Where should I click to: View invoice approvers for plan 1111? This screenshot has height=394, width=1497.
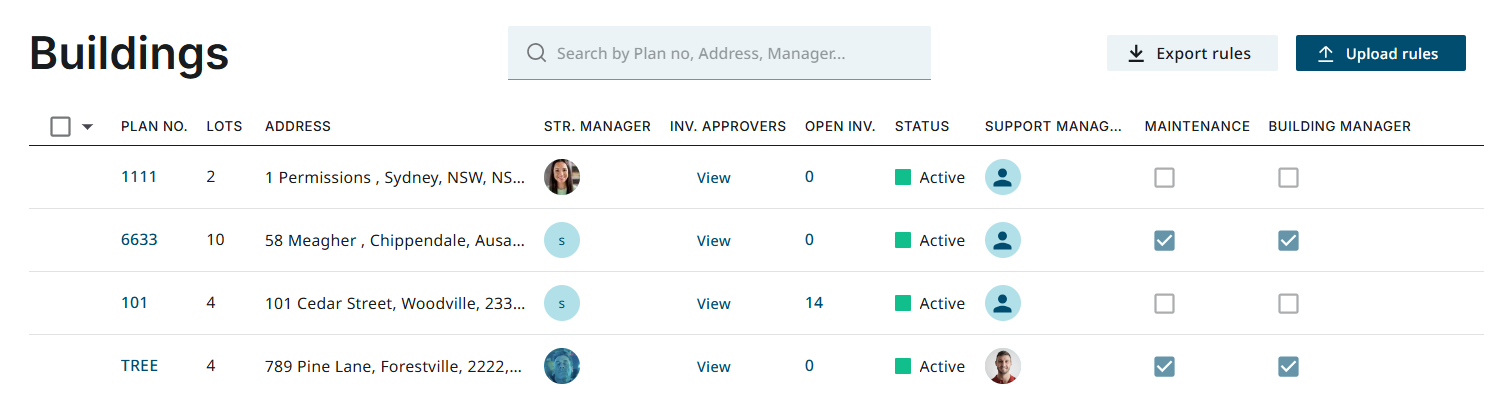point(714,178)
